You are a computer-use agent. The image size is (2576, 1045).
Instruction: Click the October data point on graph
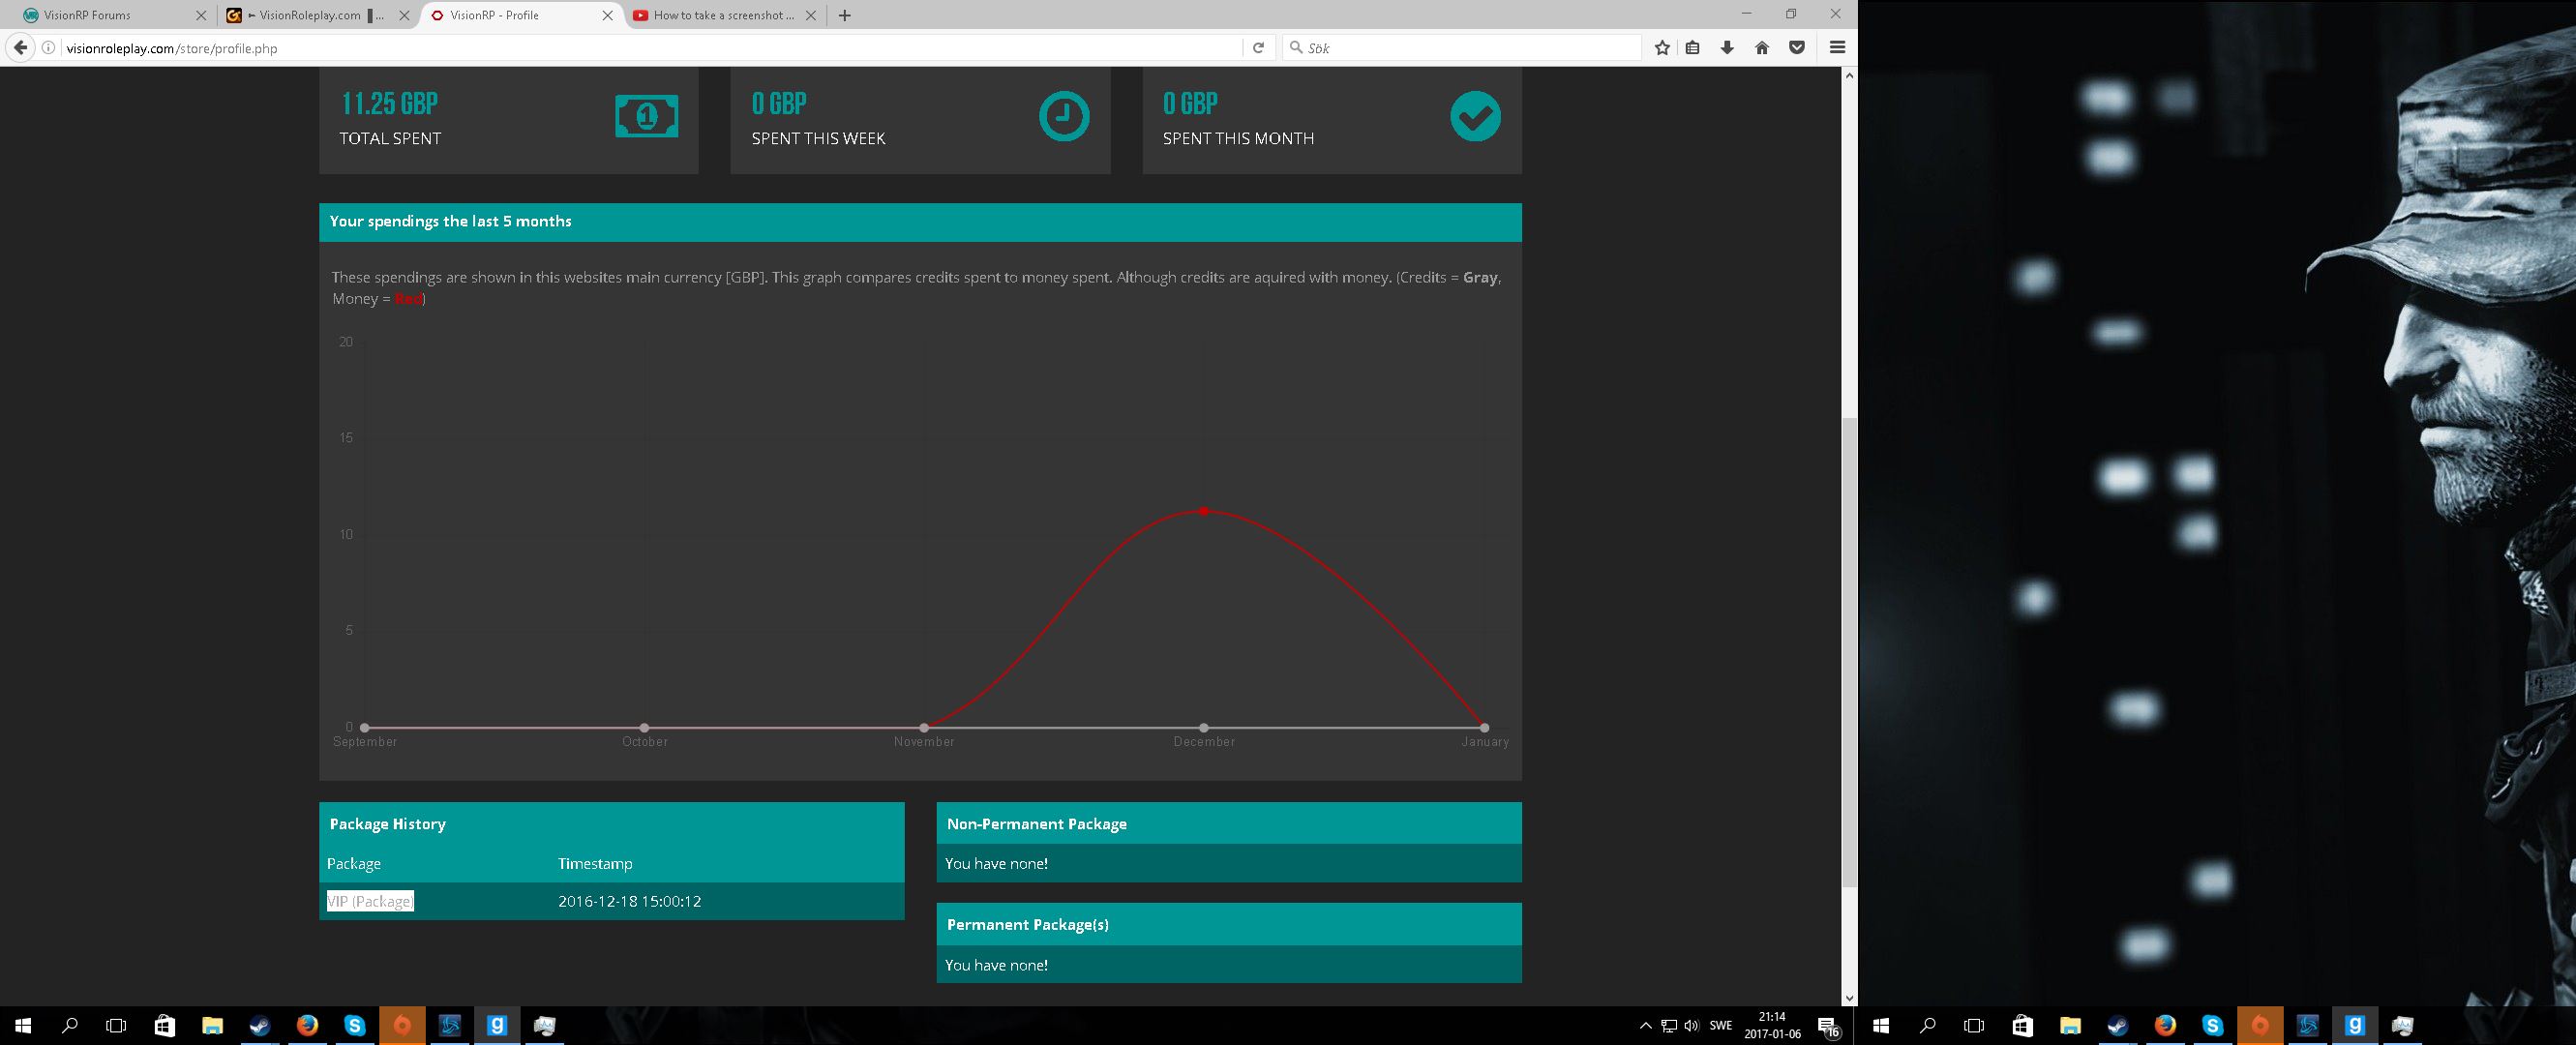644,727
